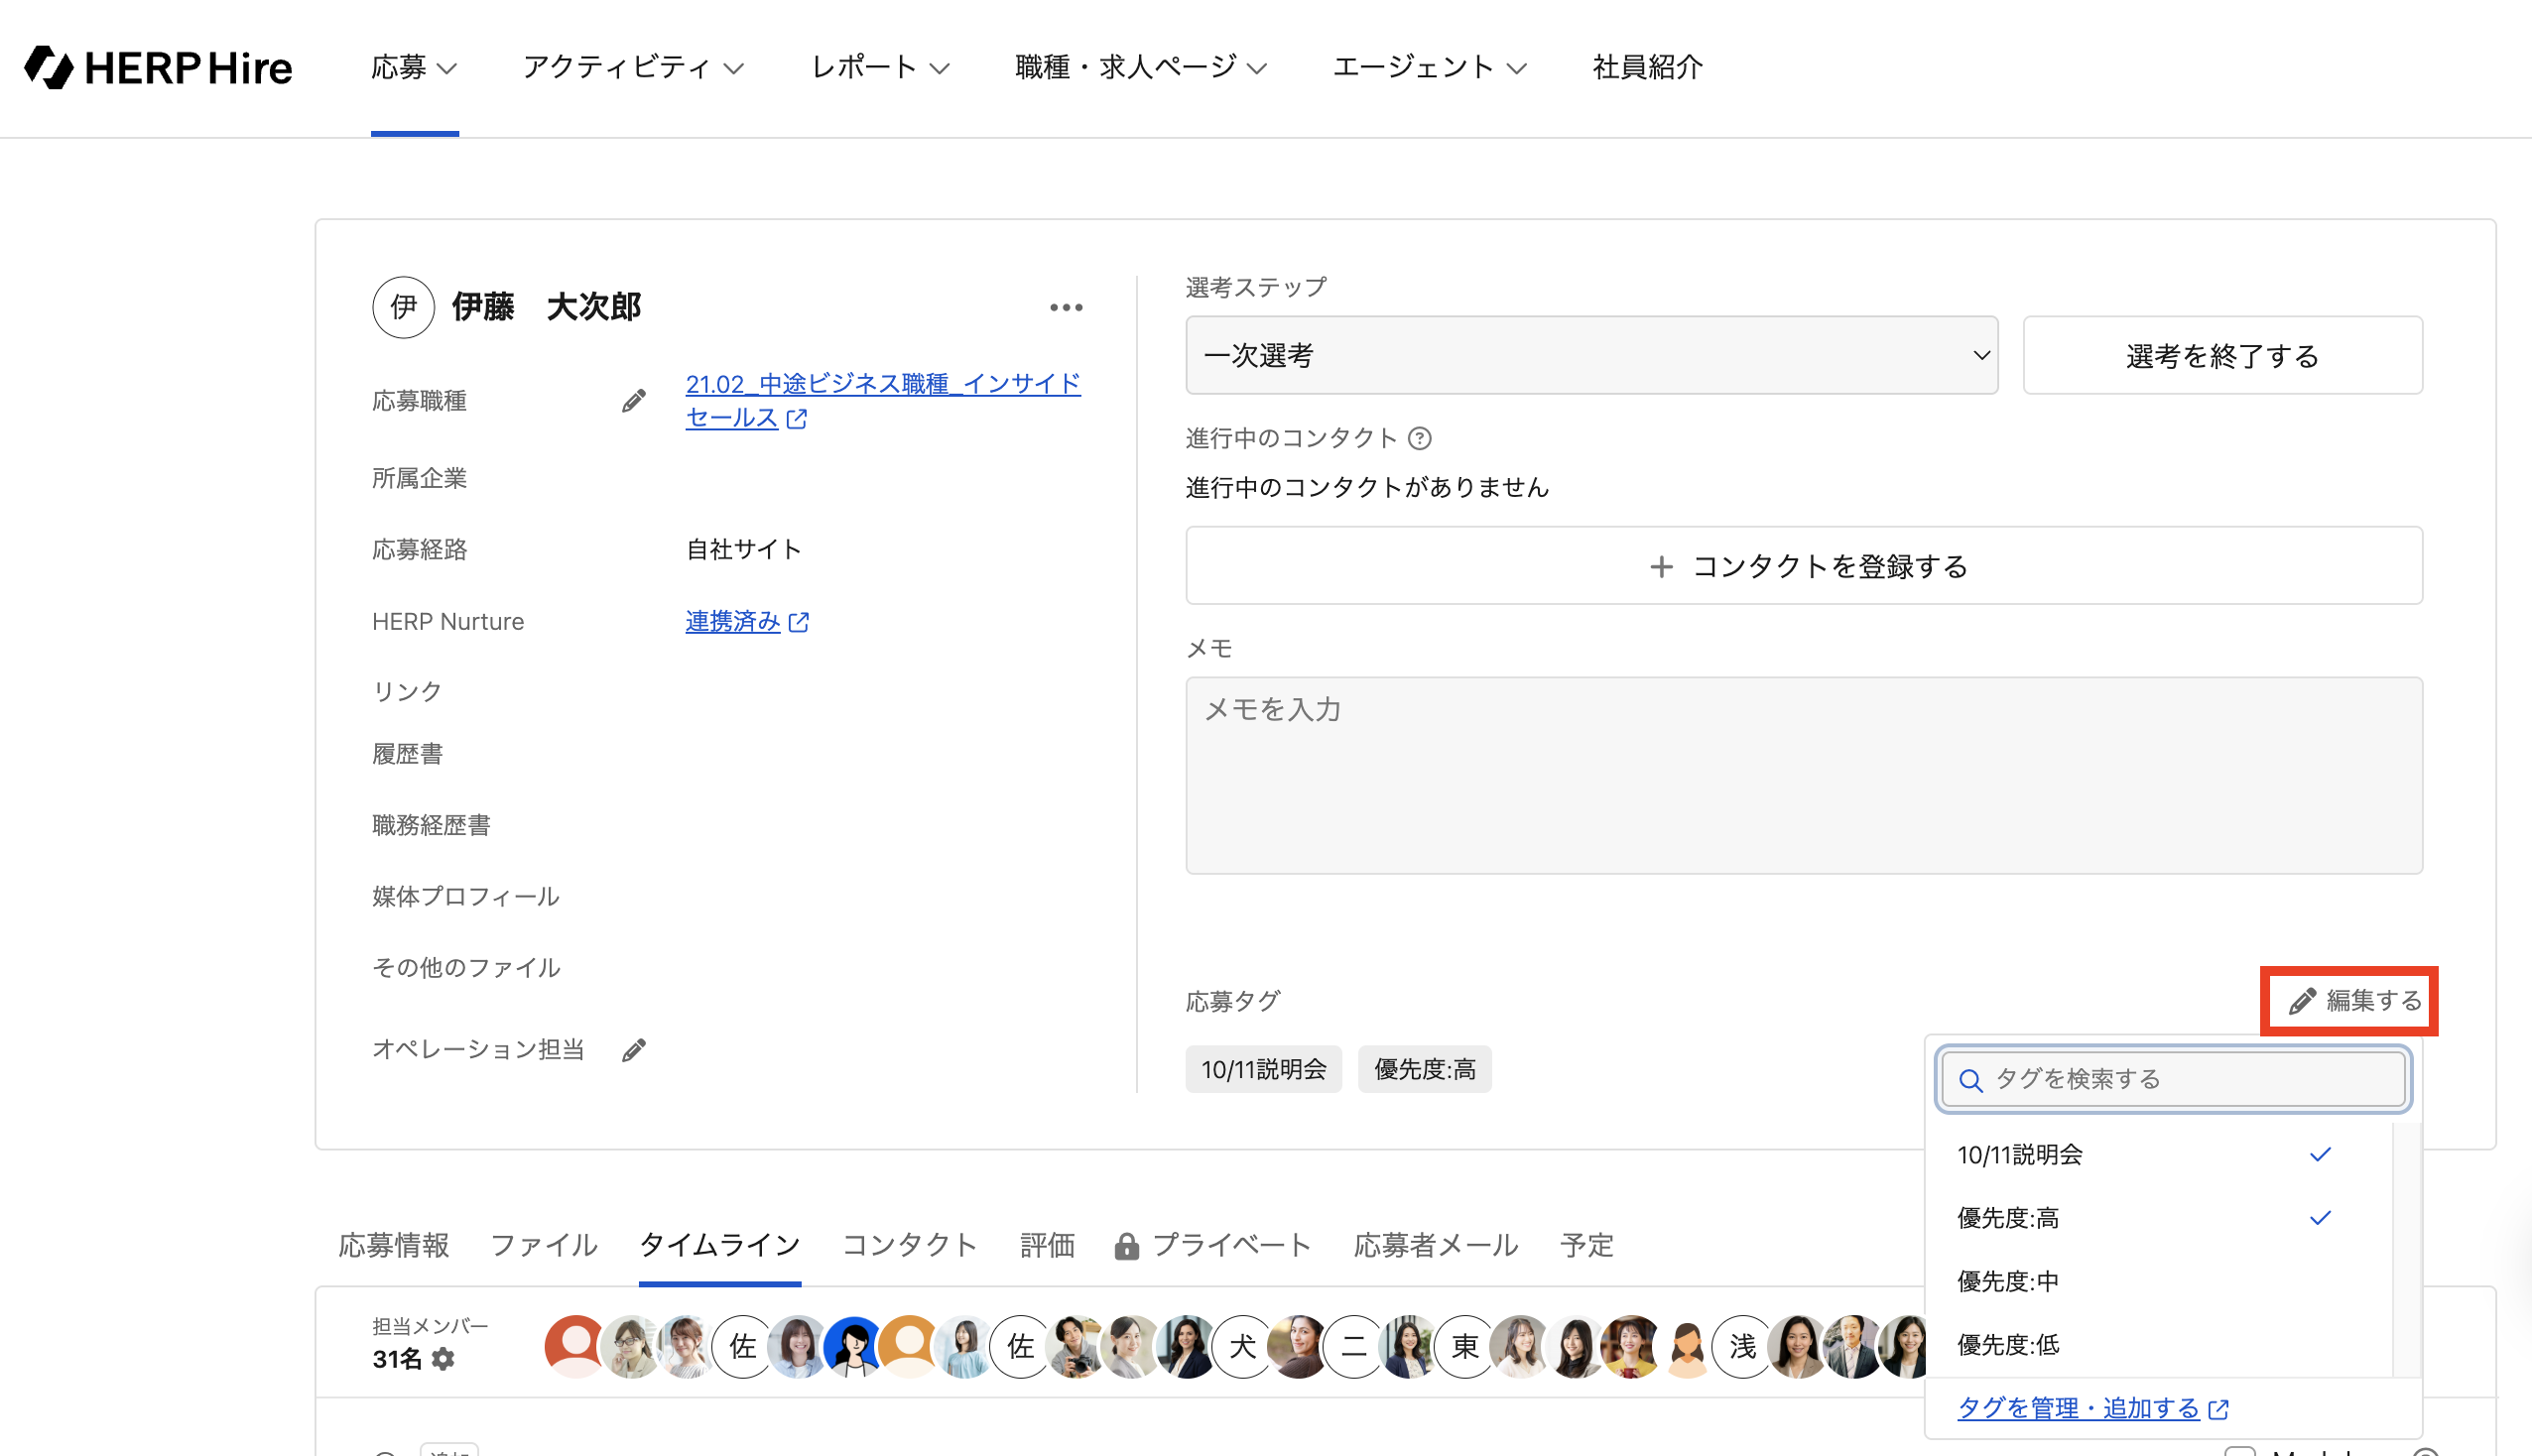This screenshot has height=1456, width=2532.
Task: Open the 選考ステップ dropdown showing 一次選考
Action: (x=1591, y=355)
